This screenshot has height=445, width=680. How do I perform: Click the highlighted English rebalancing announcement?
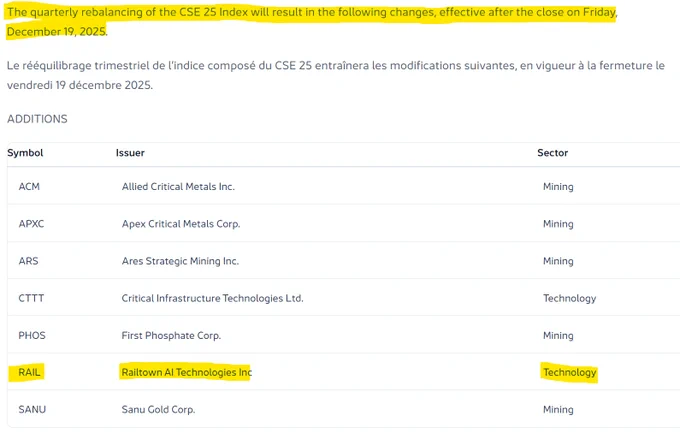(x=311, y=22)
